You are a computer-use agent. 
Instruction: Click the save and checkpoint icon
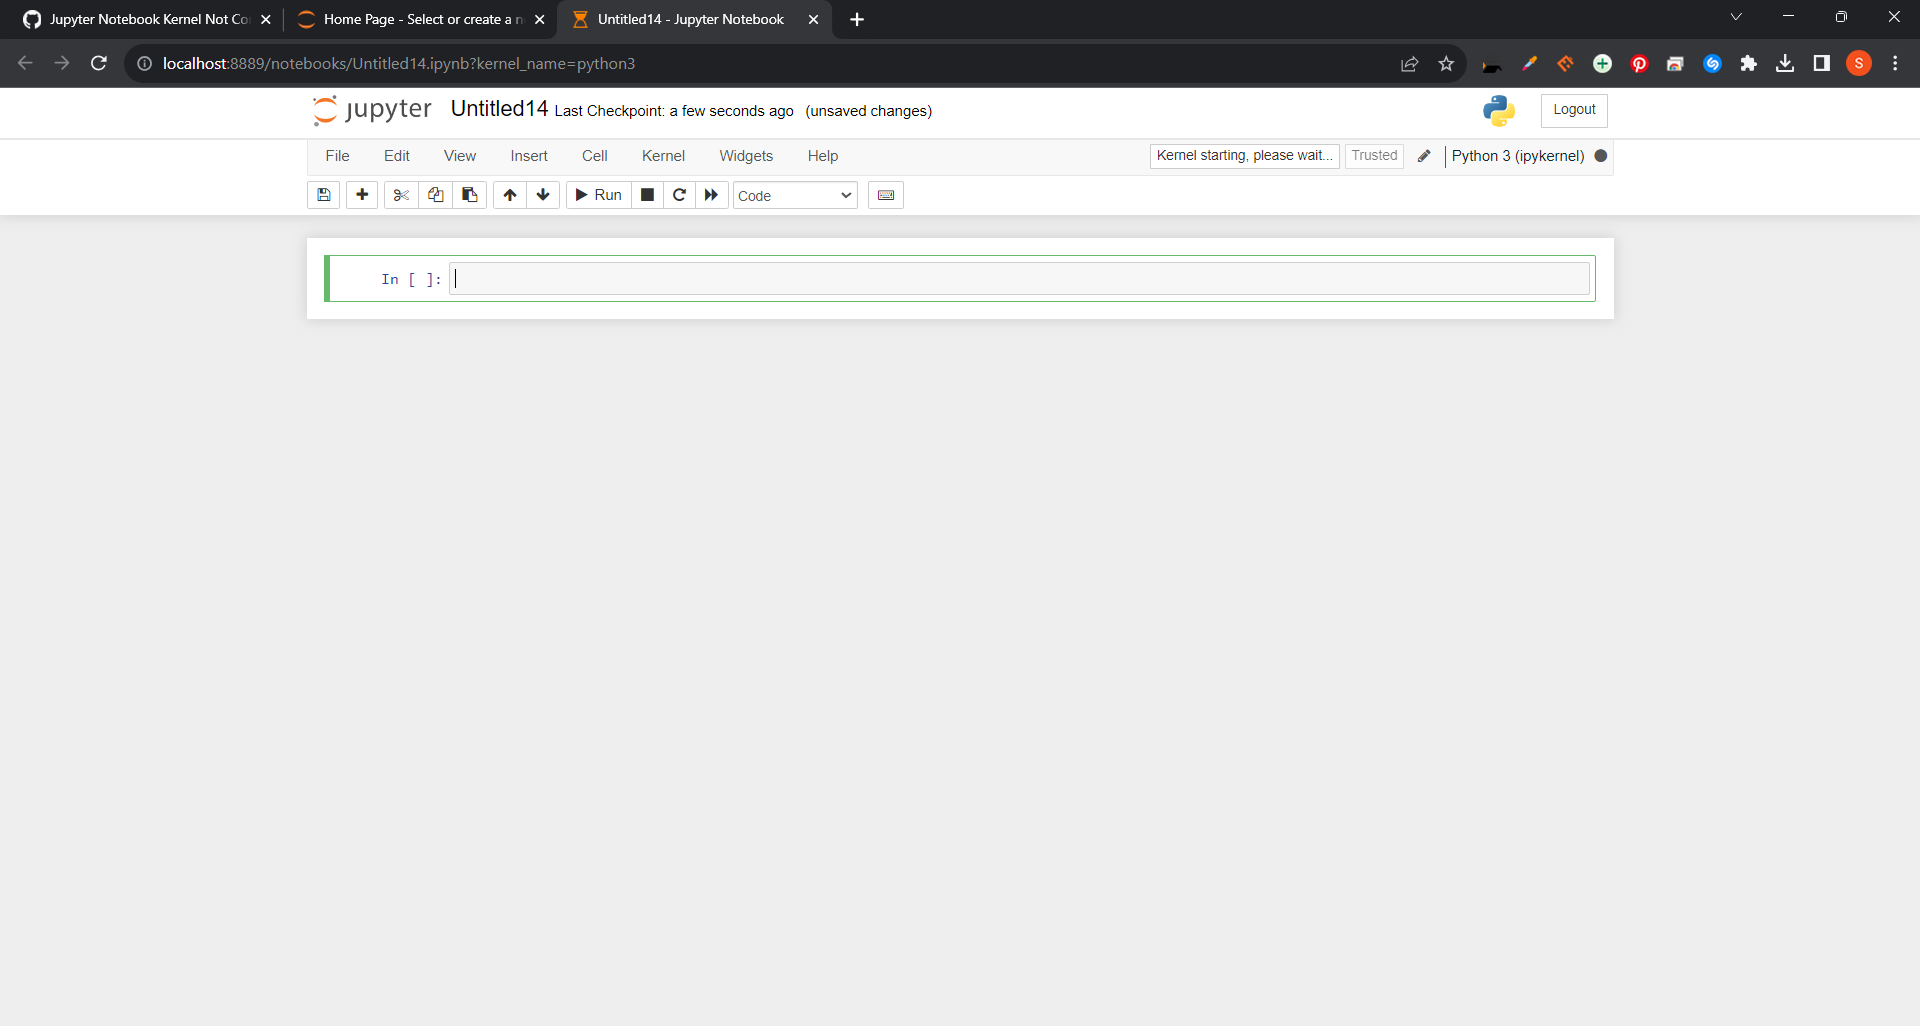pos(323,195)
